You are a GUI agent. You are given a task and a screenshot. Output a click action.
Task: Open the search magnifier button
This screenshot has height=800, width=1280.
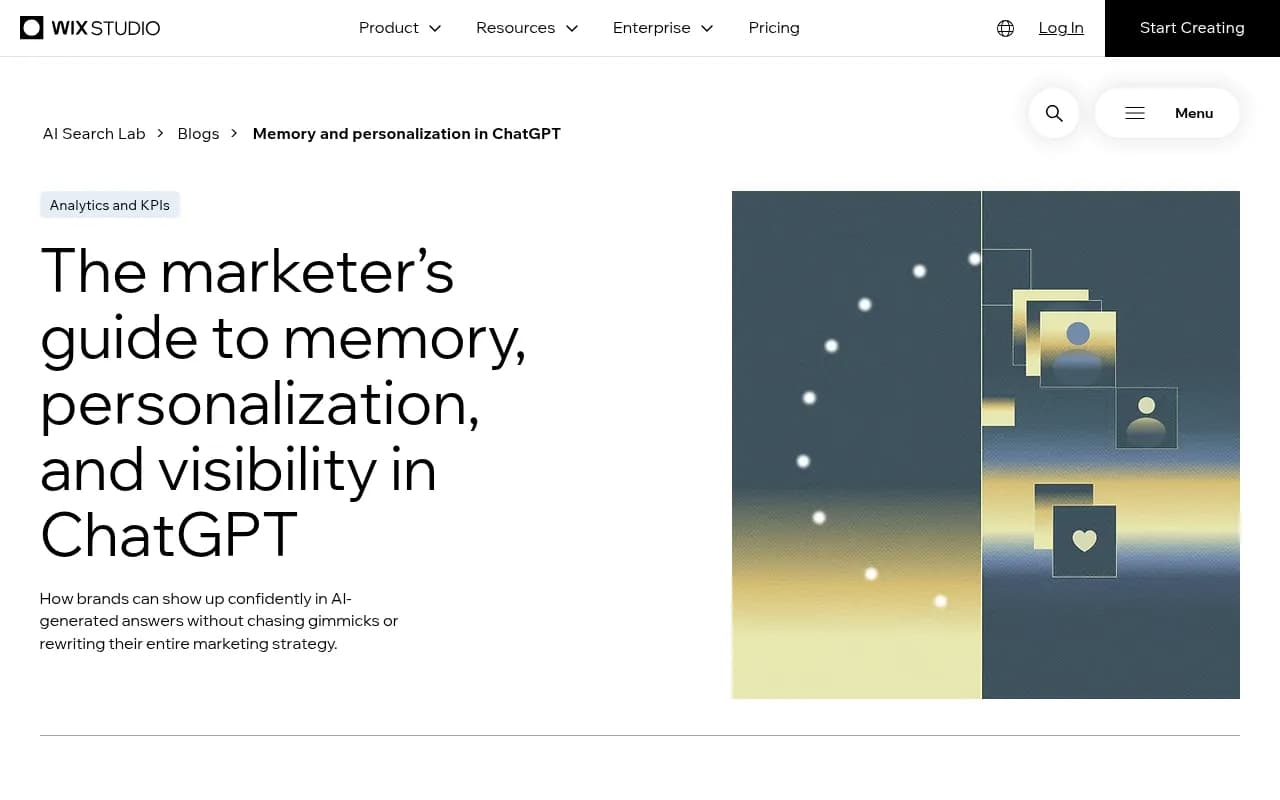pyautogui.click(x=1054, y=113)
